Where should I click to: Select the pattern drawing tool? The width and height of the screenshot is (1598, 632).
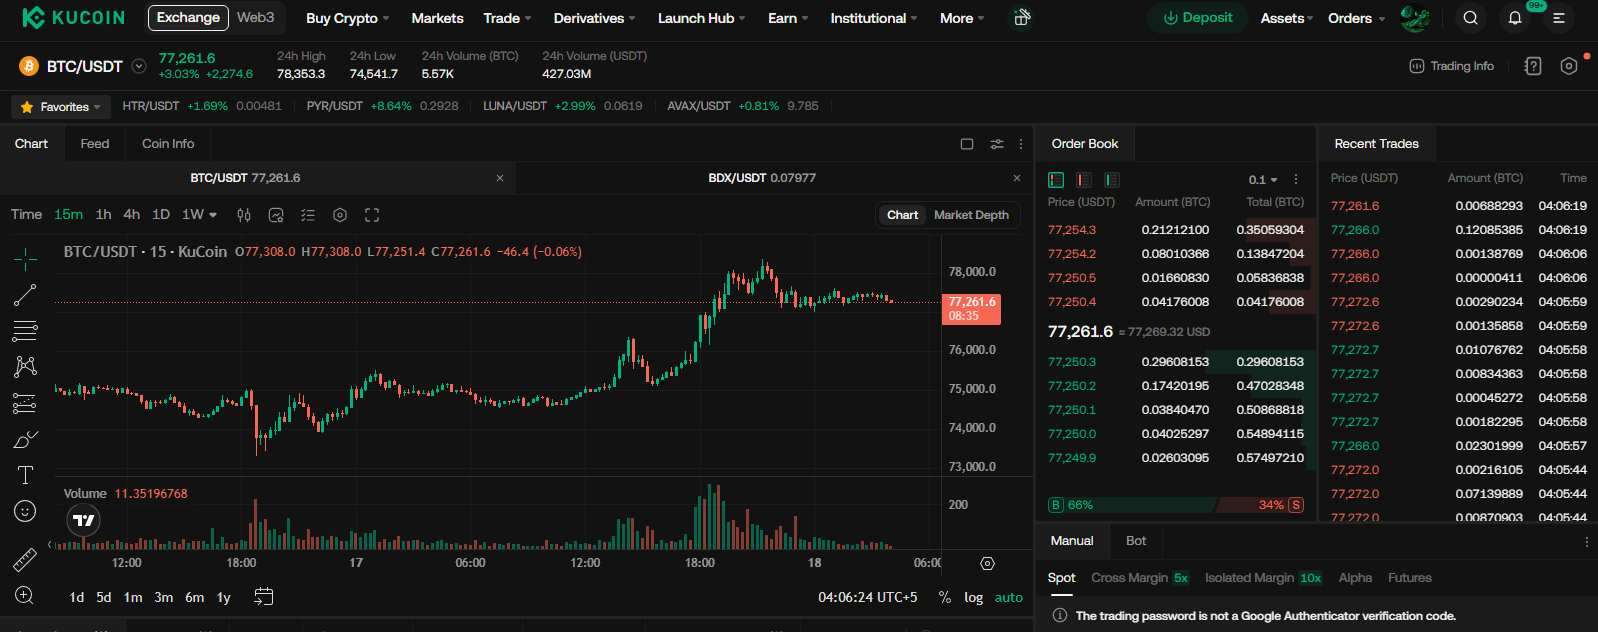tap(25, 367)
